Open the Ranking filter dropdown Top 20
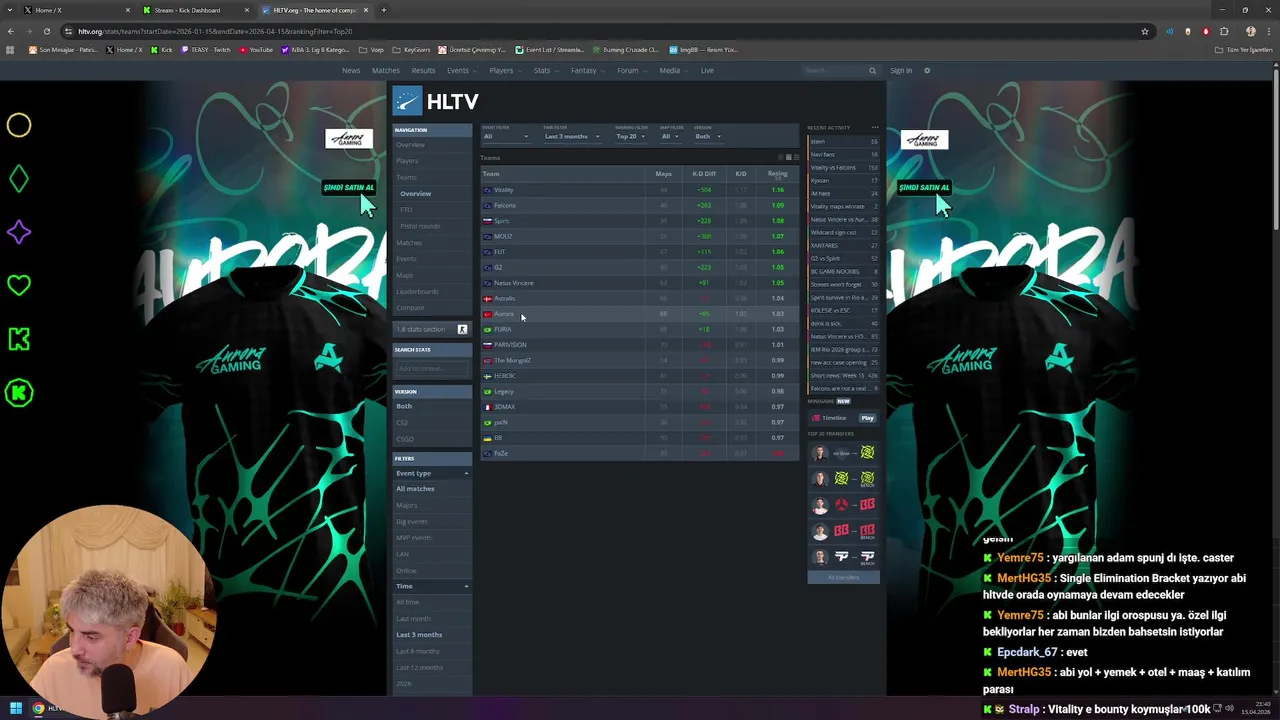Screen dimensions: 1280x720 pyautogui.click(x=631, y=136)
